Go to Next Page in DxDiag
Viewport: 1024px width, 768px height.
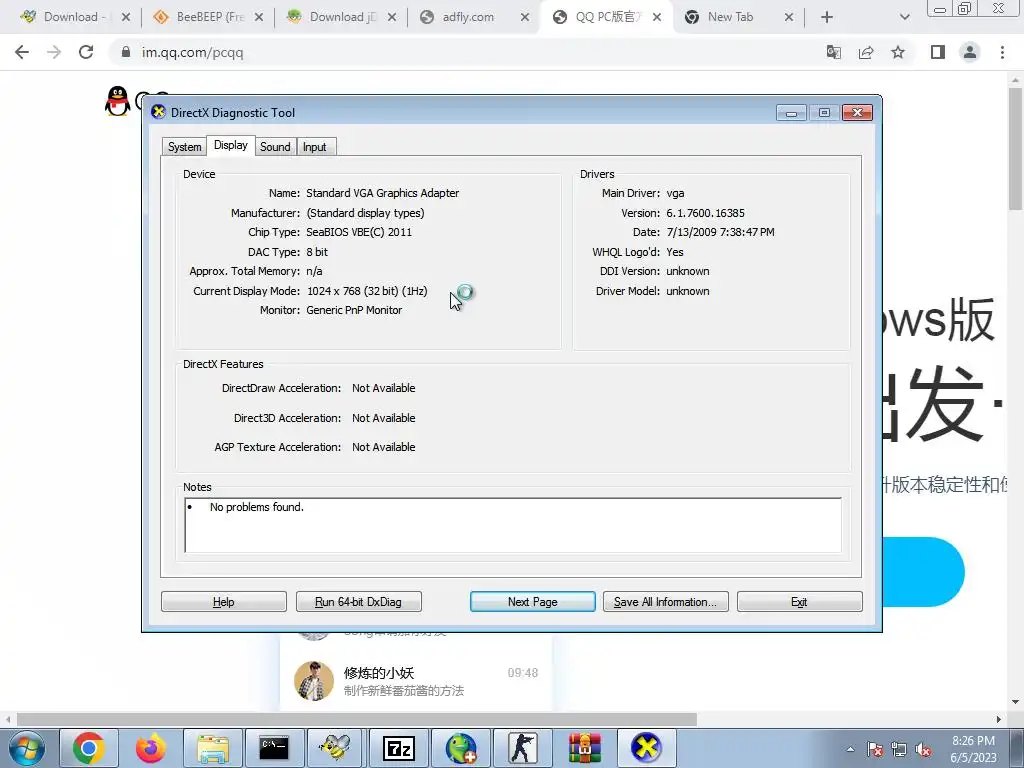click(x=532, y=601)
